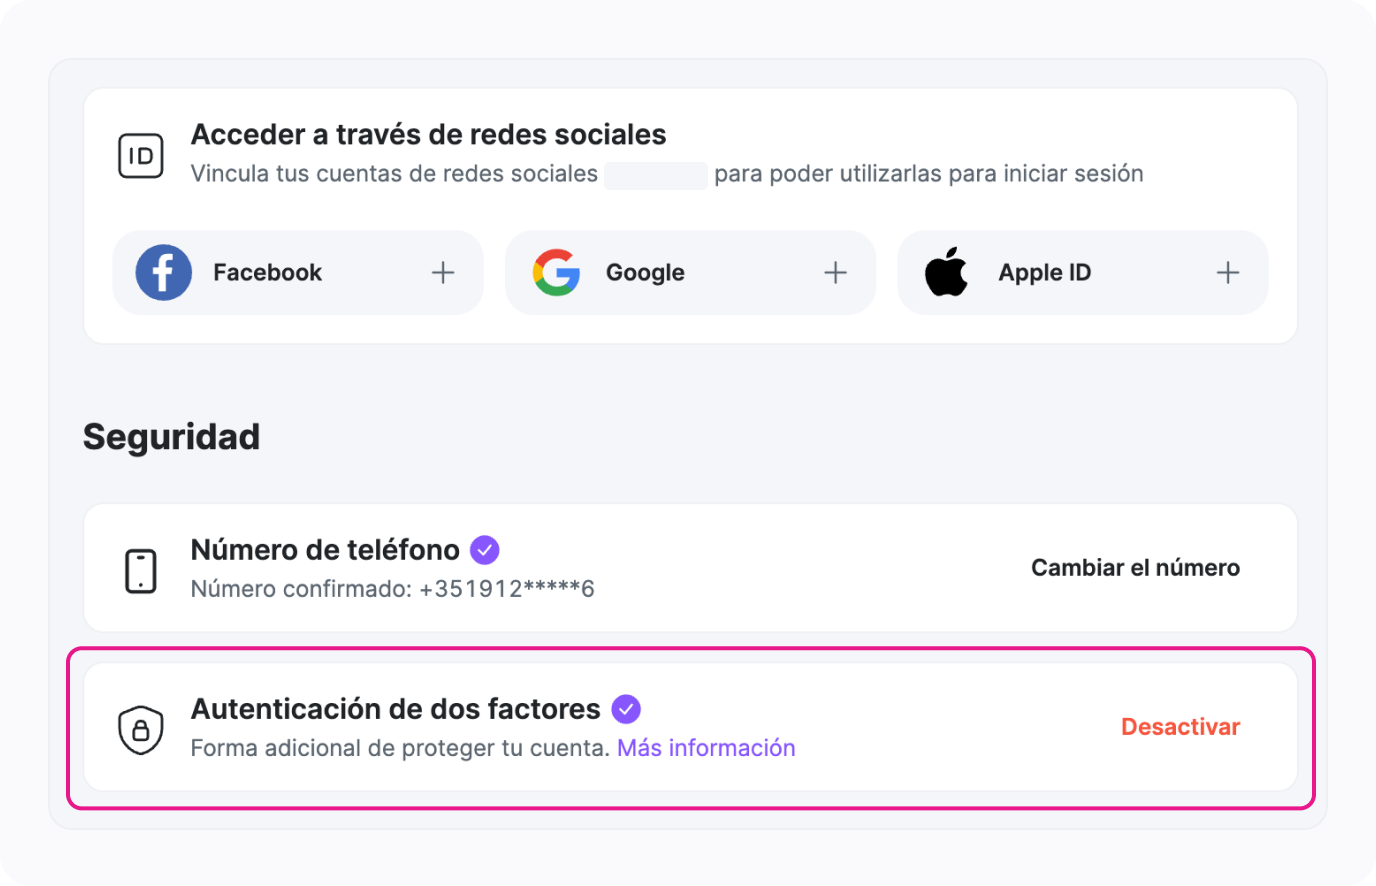The height and width of the screenshot is (886, 1376).
Task: Click the verified badge next to Autenticación de dos factores
Action: pos(626,709)
